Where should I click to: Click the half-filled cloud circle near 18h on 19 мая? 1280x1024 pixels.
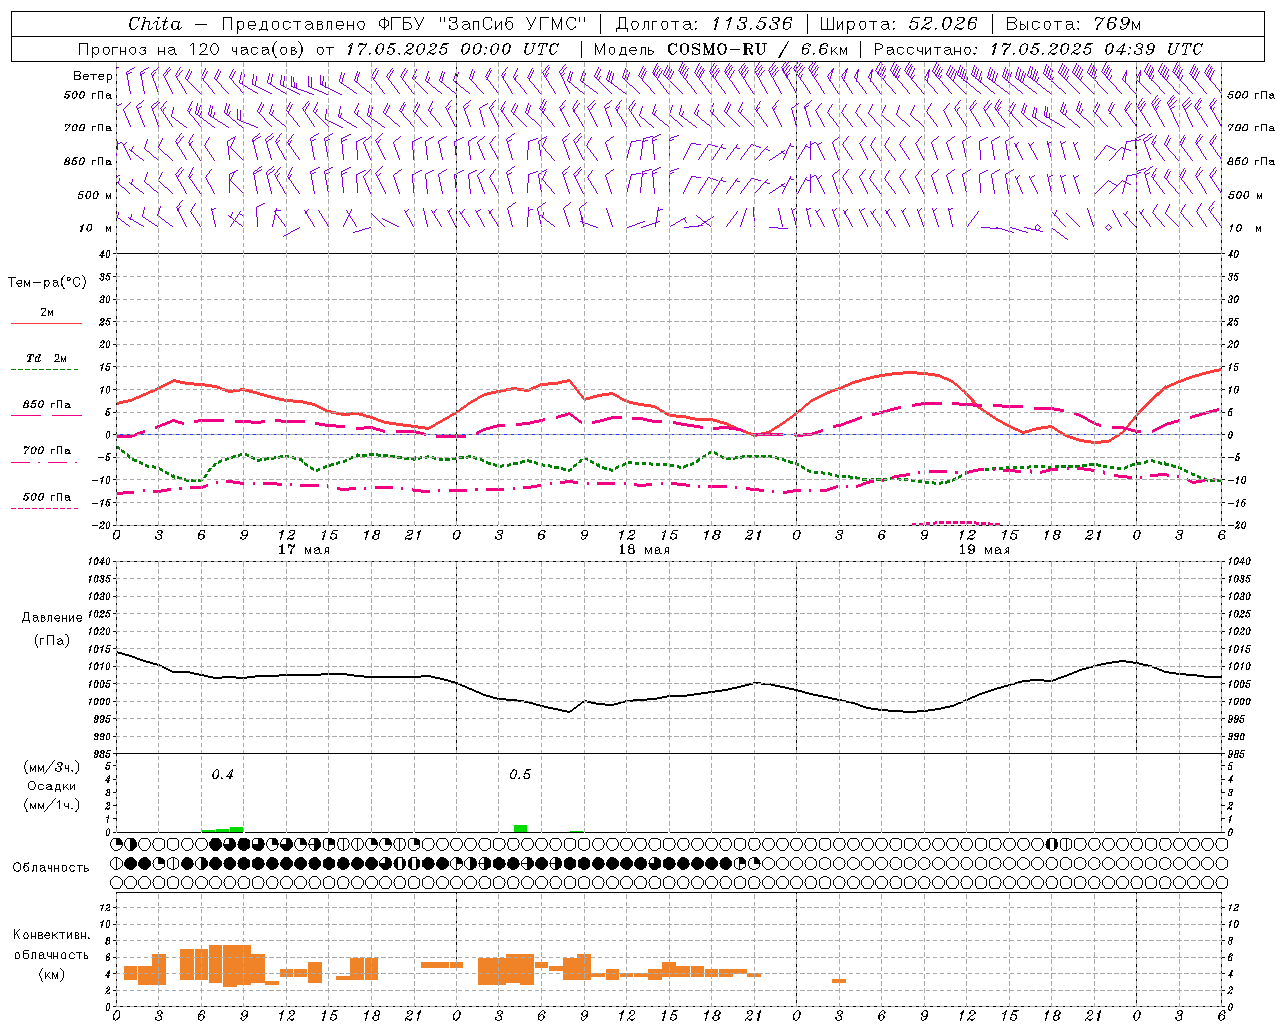[1051, 844]
